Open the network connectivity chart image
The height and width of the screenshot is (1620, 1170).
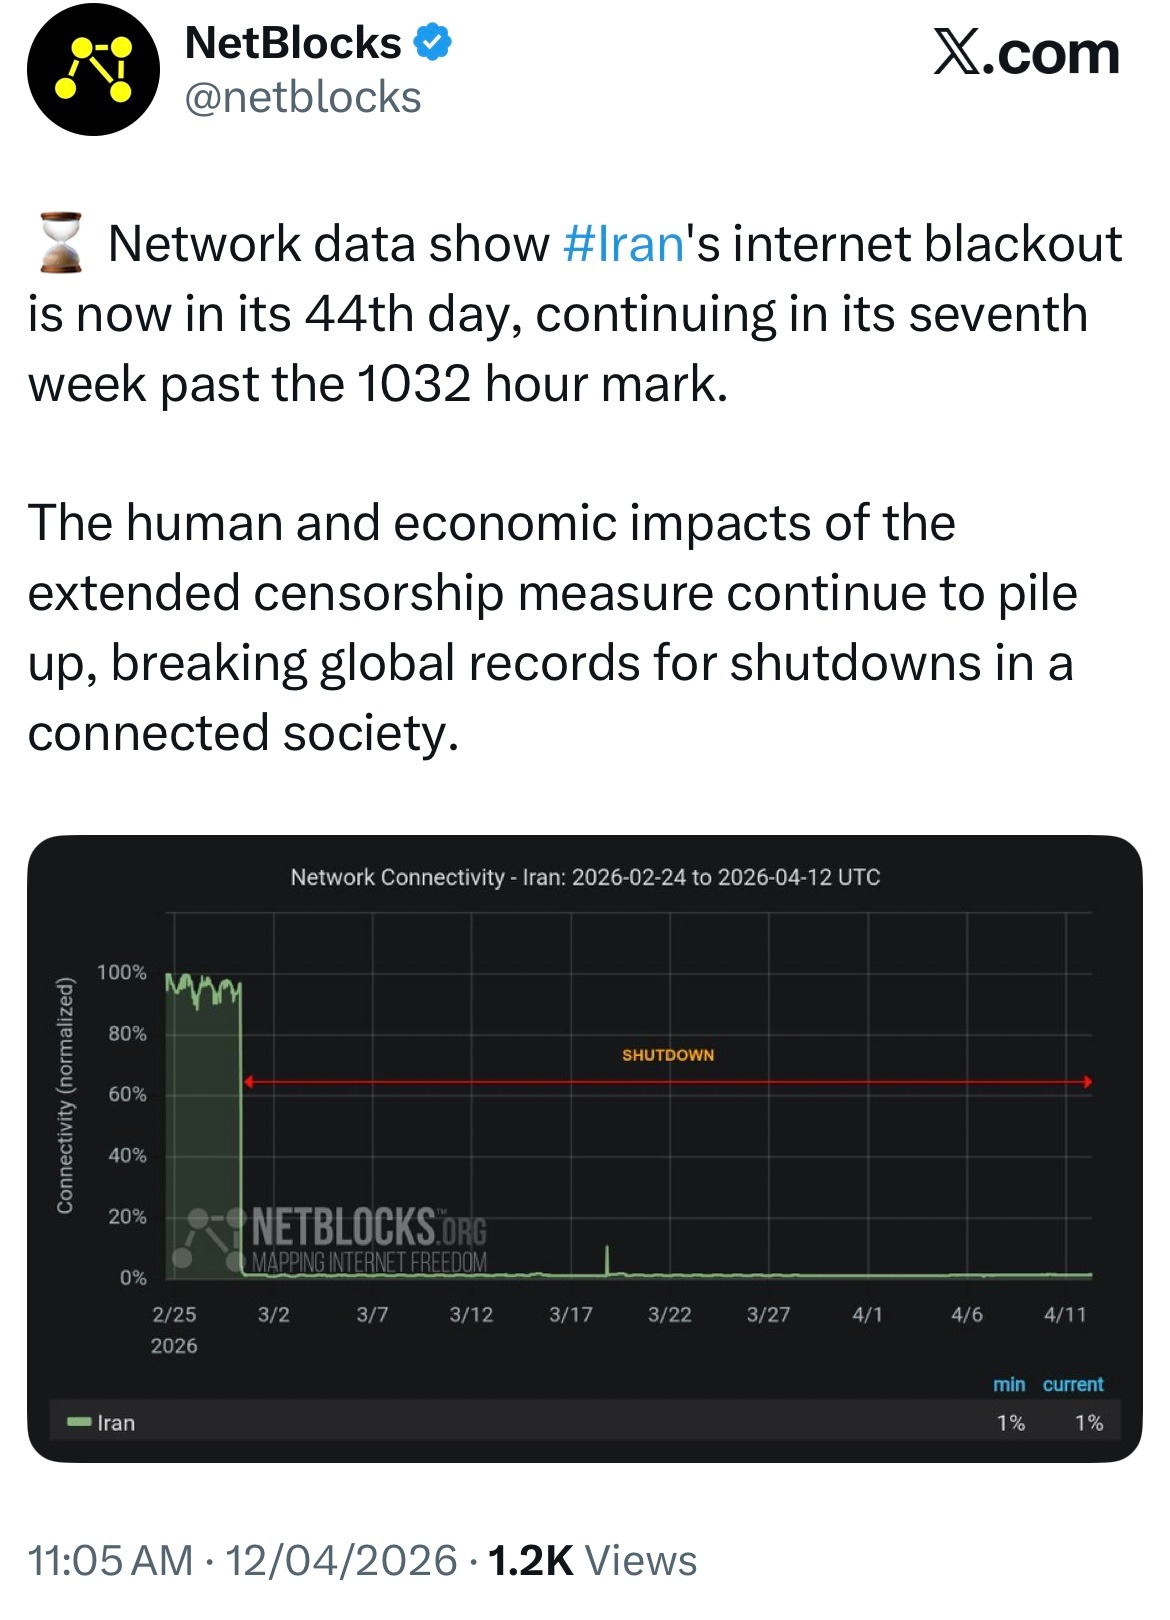[x=585, y=1148]
